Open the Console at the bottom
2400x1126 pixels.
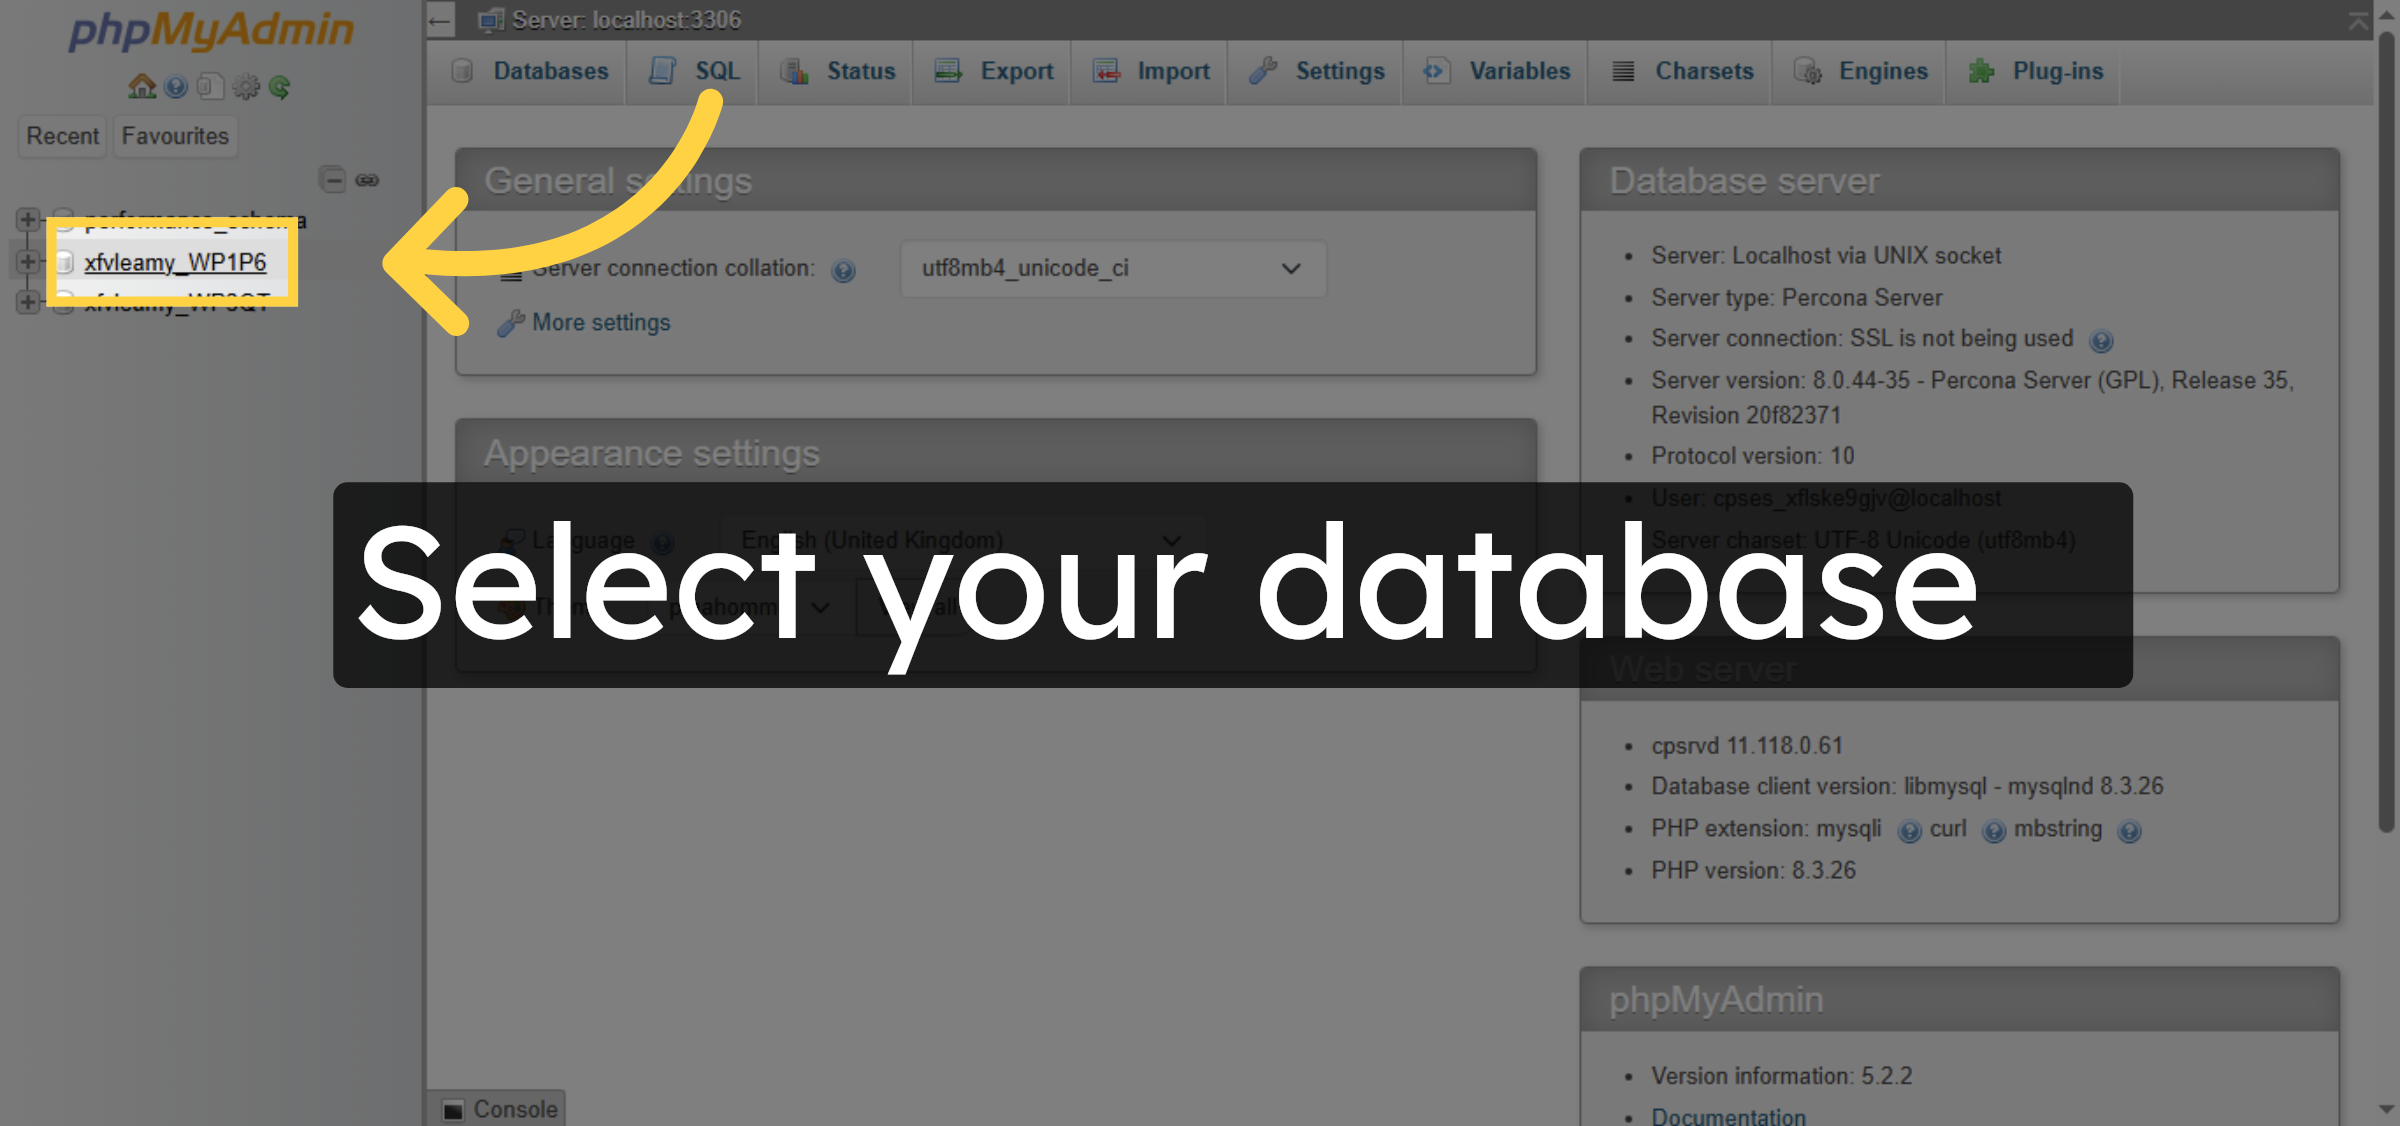click(500, 1108)
